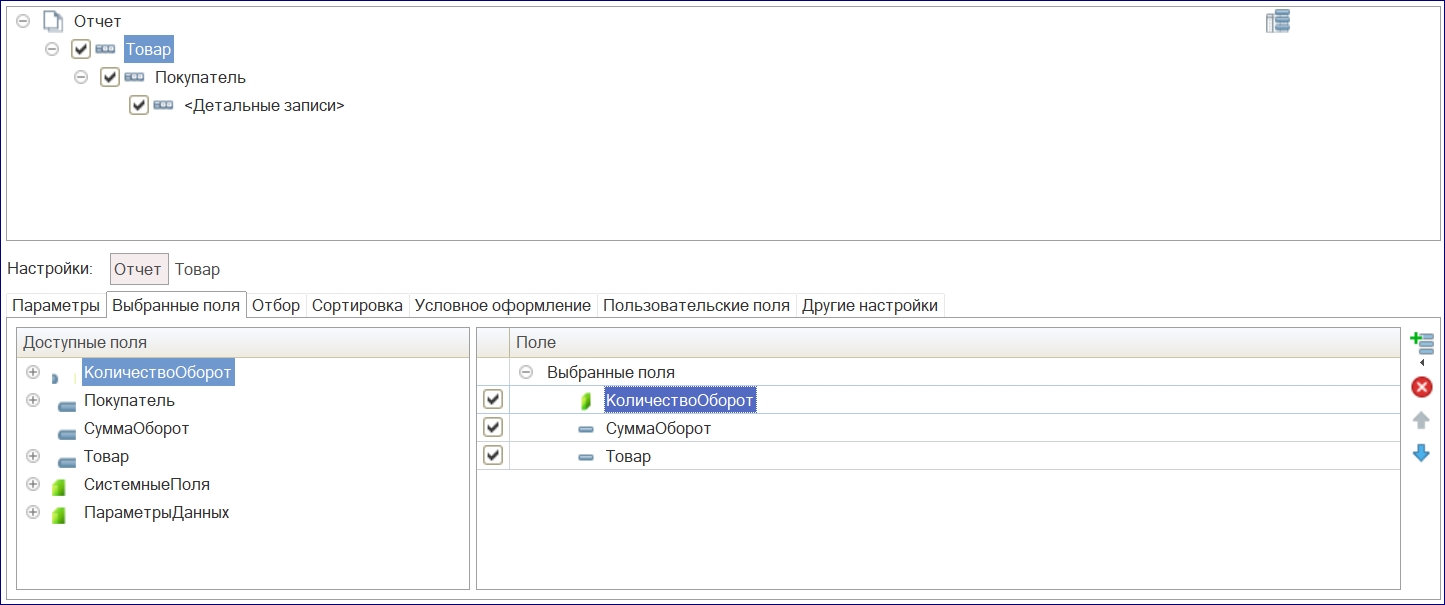Expand available field КоличествоОборот
Screen dimensions: 1445x605
[x=33, y=372]
